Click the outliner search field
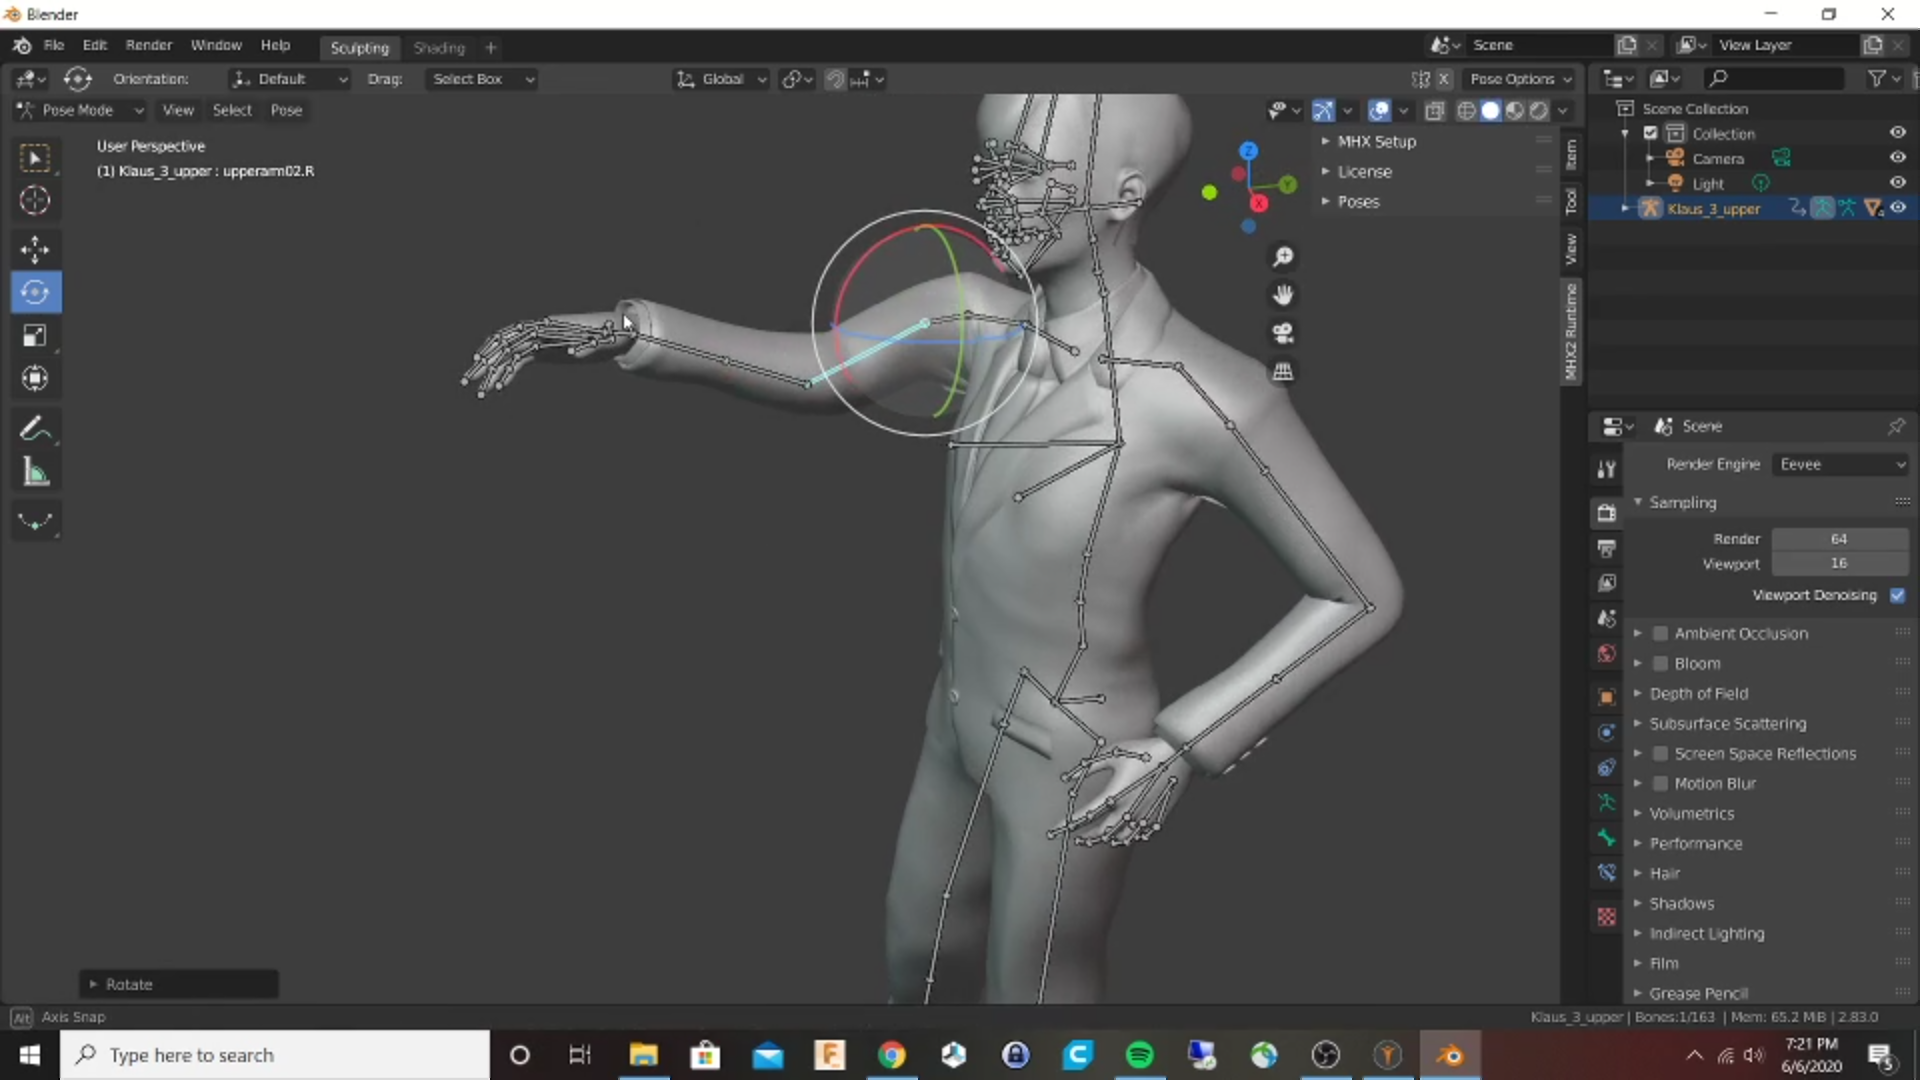Image resolution: width=1920 pixels, height=1080 pixels. point(1773,78)
